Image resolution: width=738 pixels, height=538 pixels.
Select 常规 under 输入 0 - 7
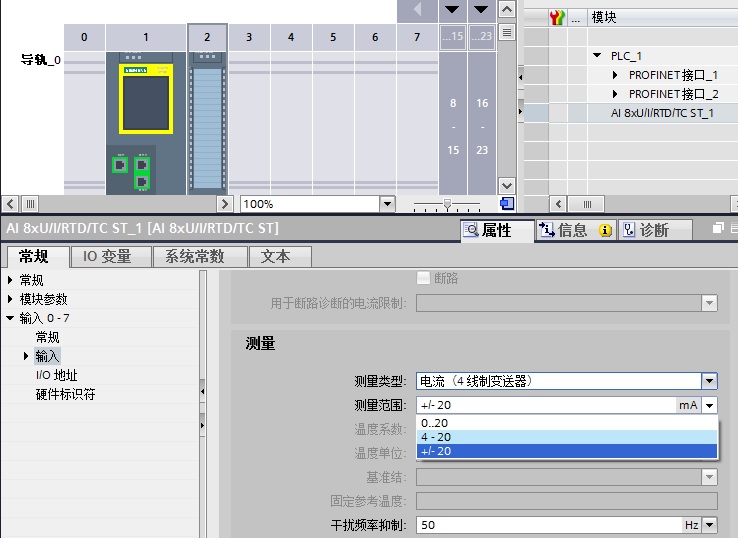pyautogui.click(x=47, y=337)
